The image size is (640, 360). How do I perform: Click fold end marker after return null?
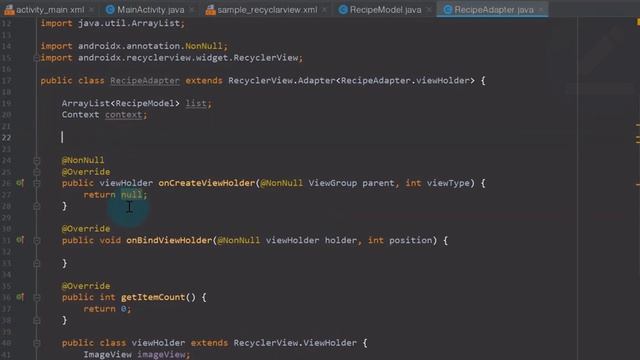click(x=37, y=207)
